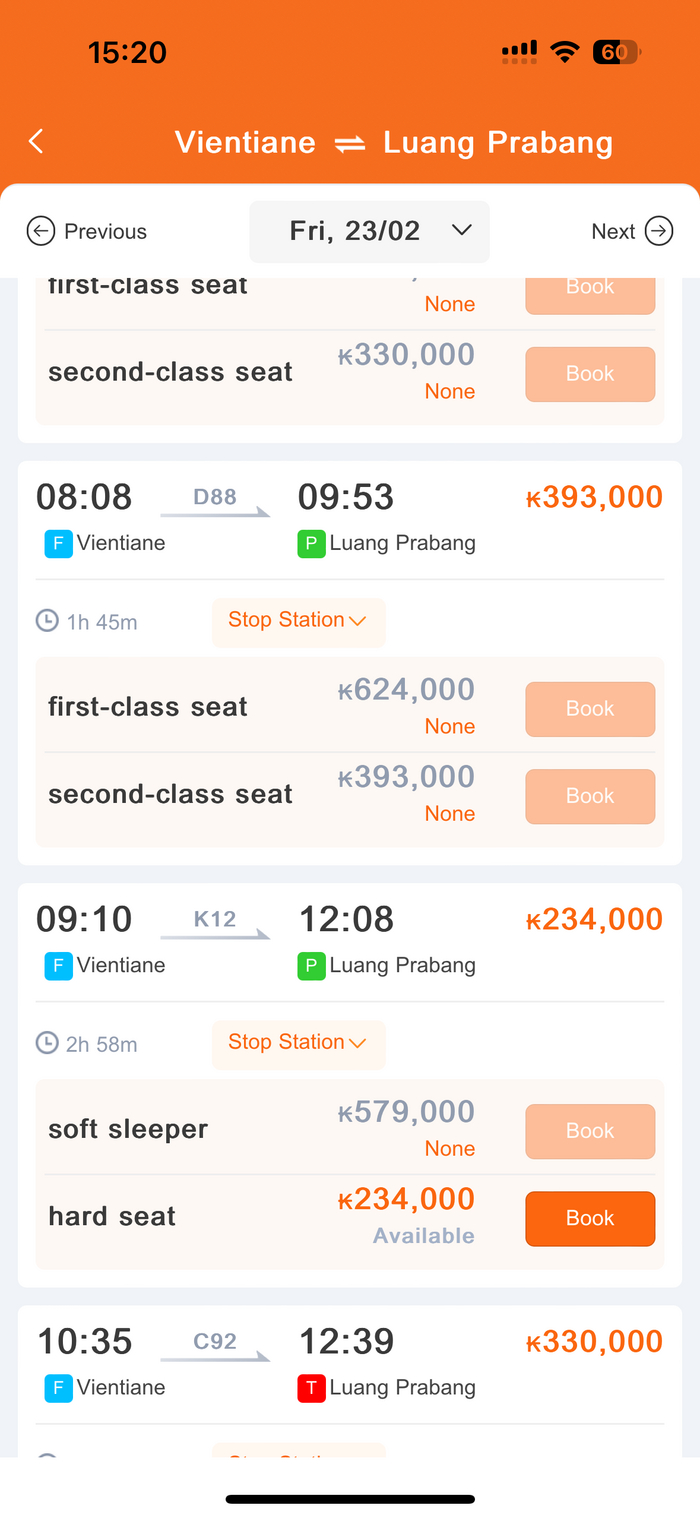Tap the swap direction arrows icon

pos(350,144)
